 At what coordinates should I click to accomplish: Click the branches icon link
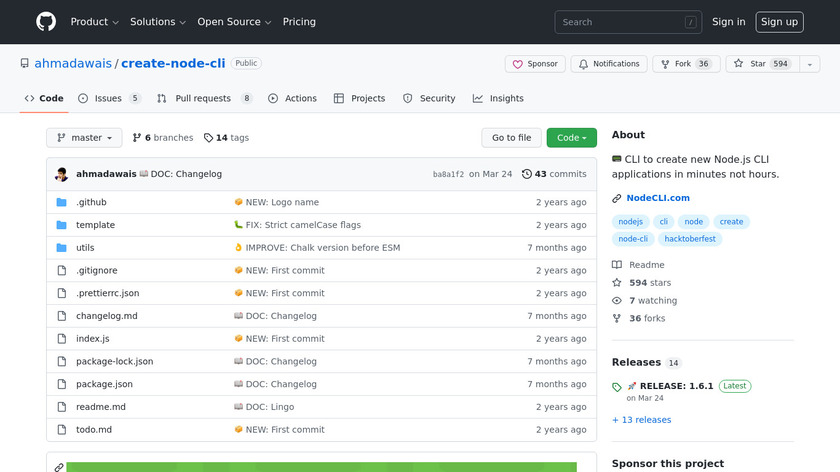pos(136,138)
